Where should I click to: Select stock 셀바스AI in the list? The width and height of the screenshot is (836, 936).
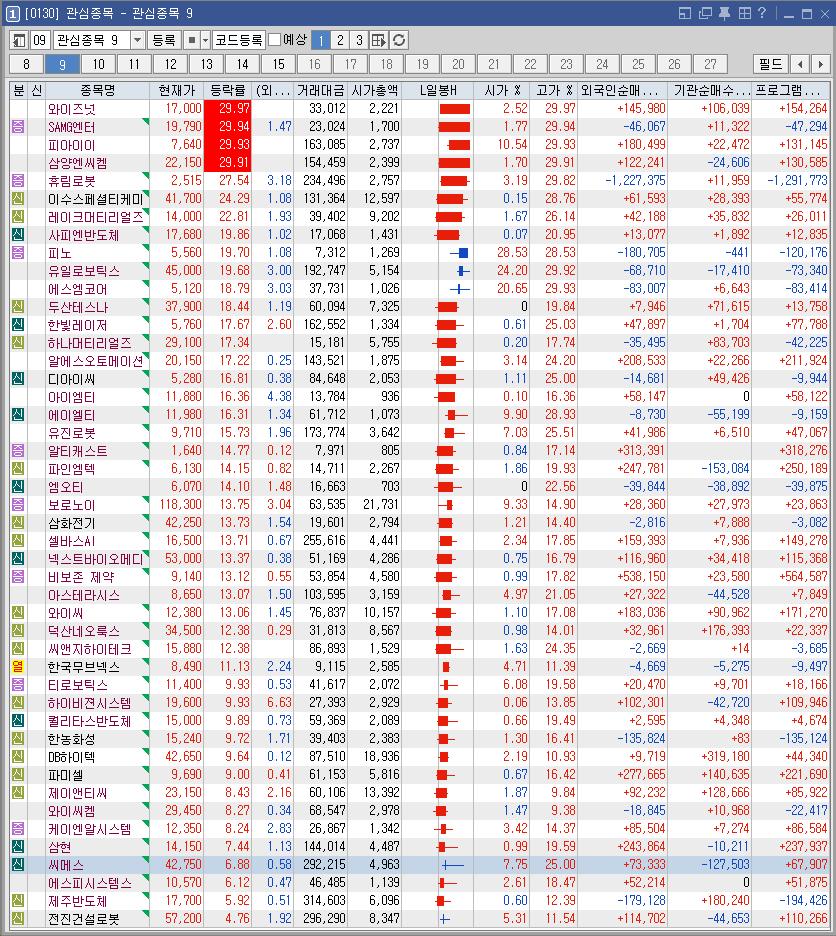pos(72,541)
